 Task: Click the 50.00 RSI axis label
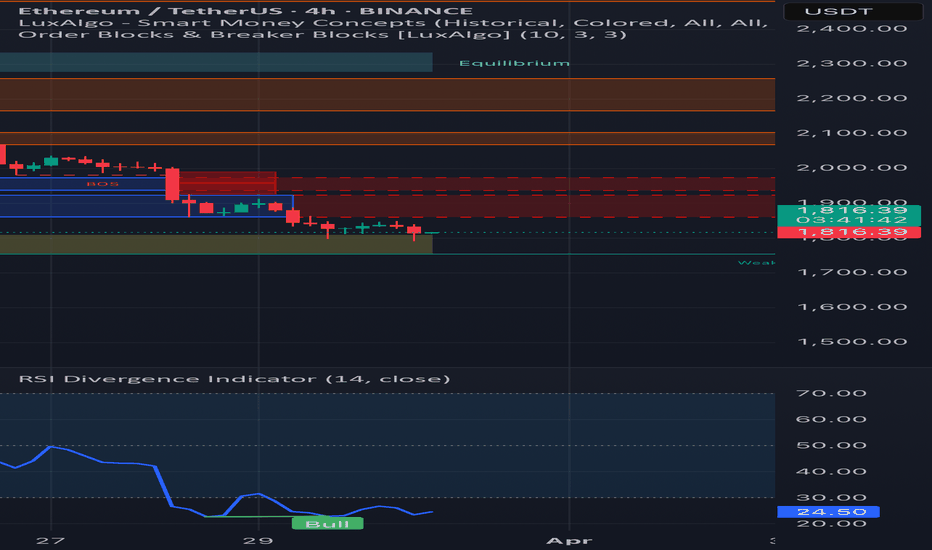click(831, 445)
